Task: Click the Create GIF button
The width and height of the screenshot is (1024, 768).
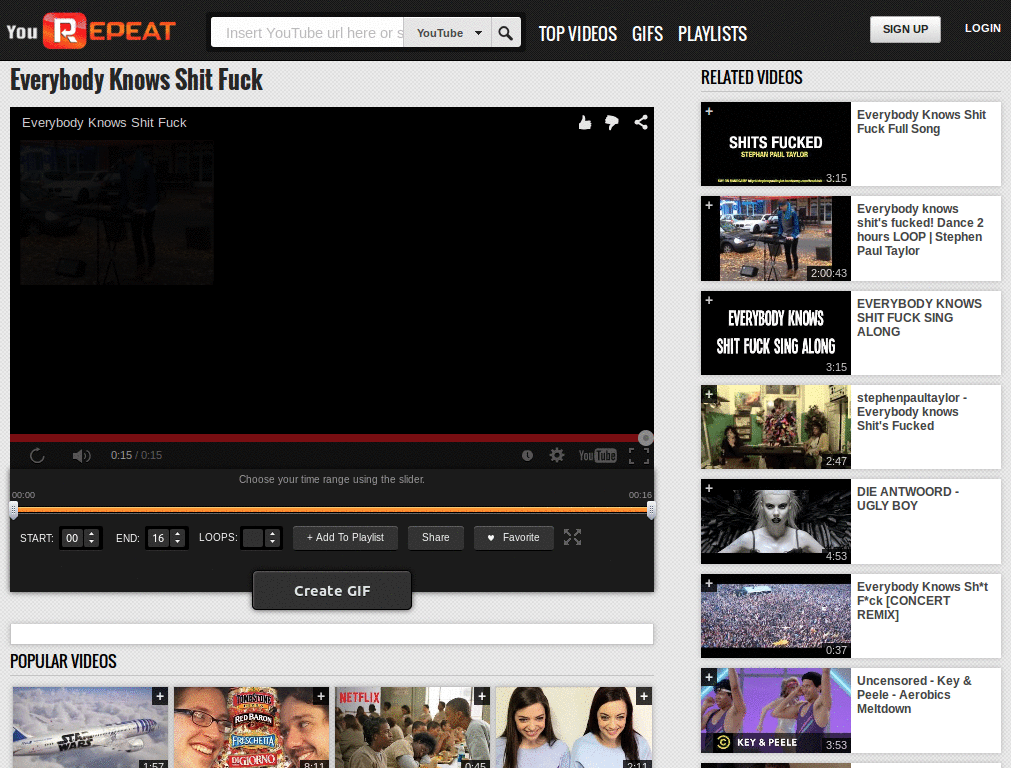Action: tap(332, 590)
